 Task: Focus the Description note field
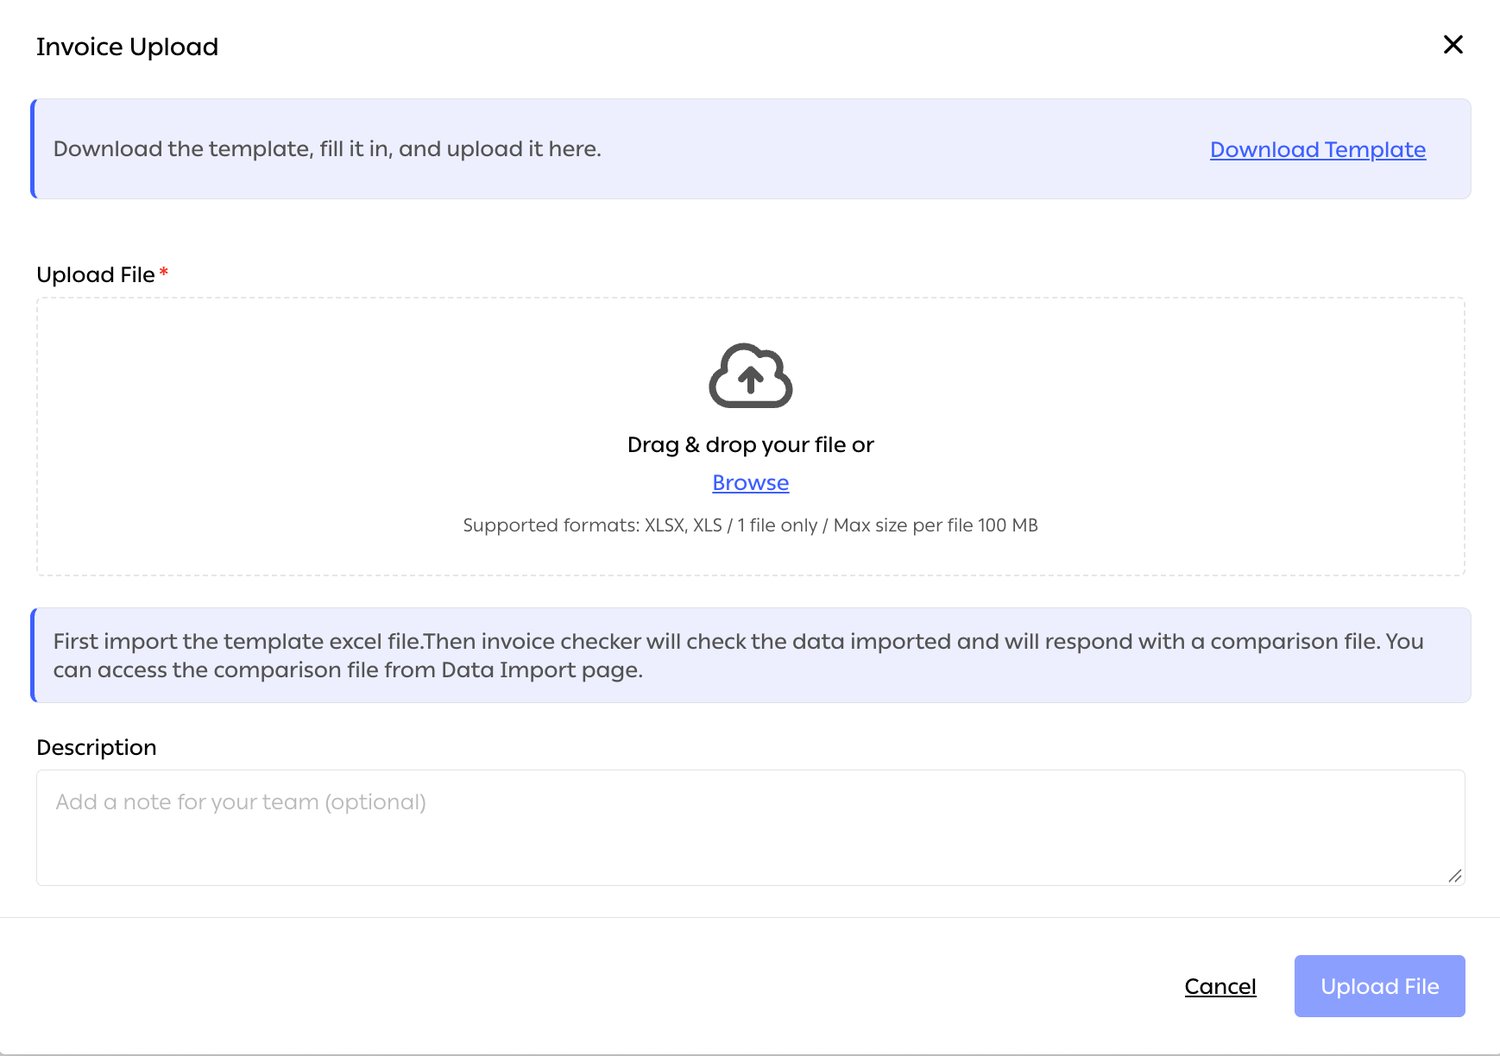click(751, 827)
